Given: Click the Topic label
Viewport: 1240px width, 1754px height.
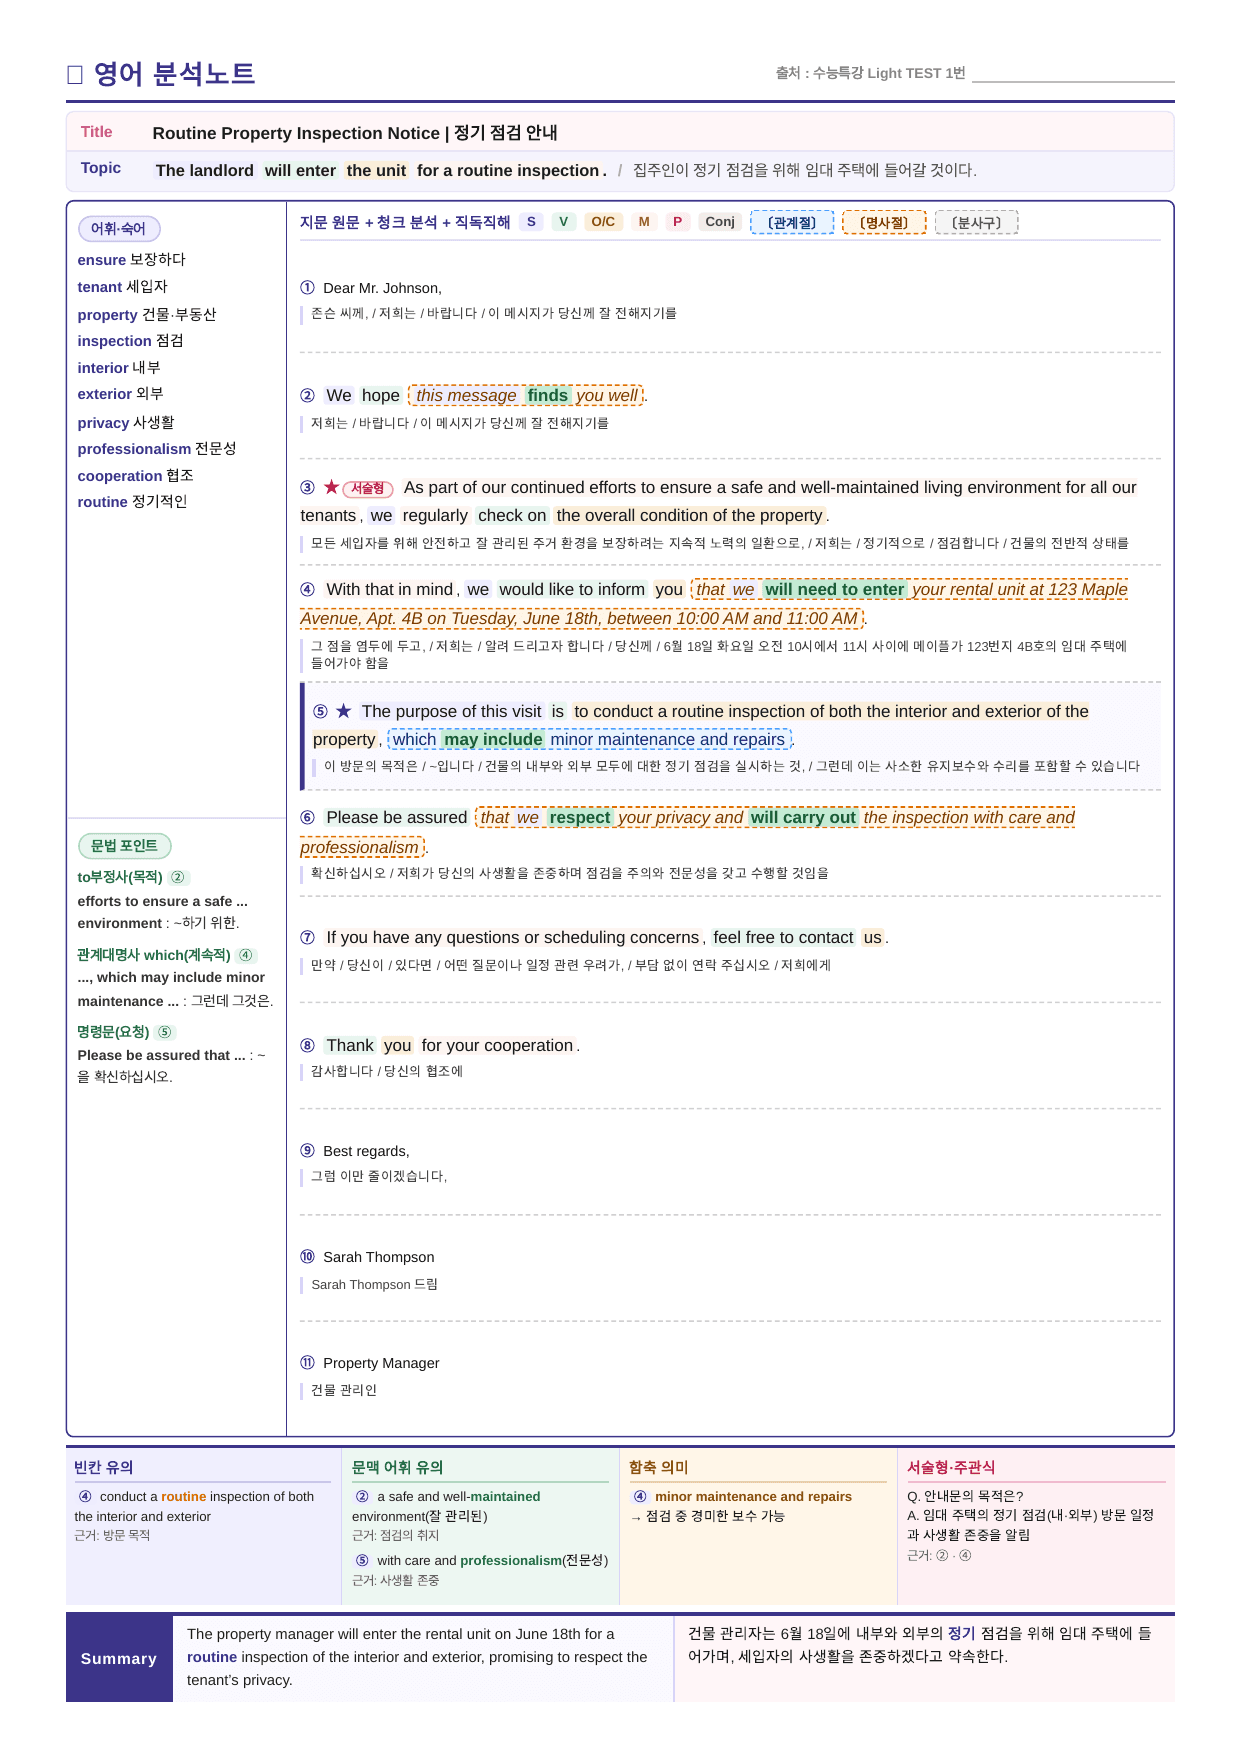Looking at the screenshot, I should (101, 168).
